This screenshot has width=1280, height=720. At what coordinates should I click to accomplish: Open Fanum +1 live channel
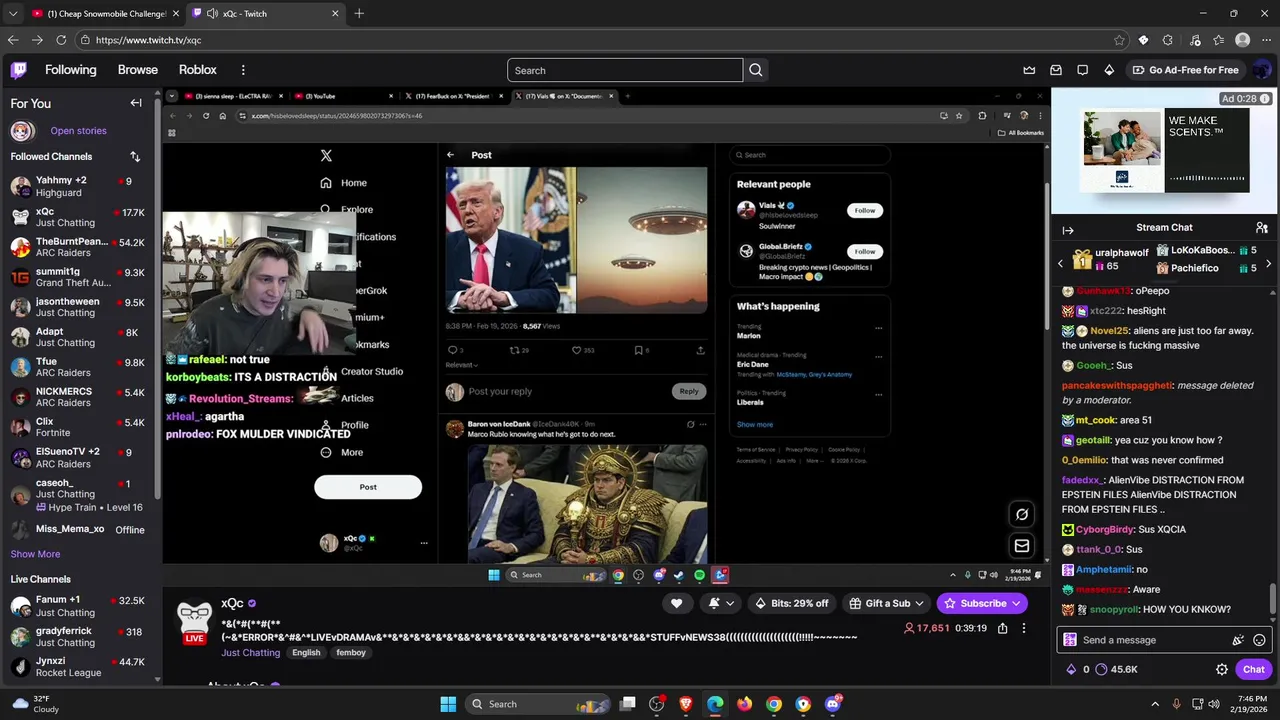point(80,606)
